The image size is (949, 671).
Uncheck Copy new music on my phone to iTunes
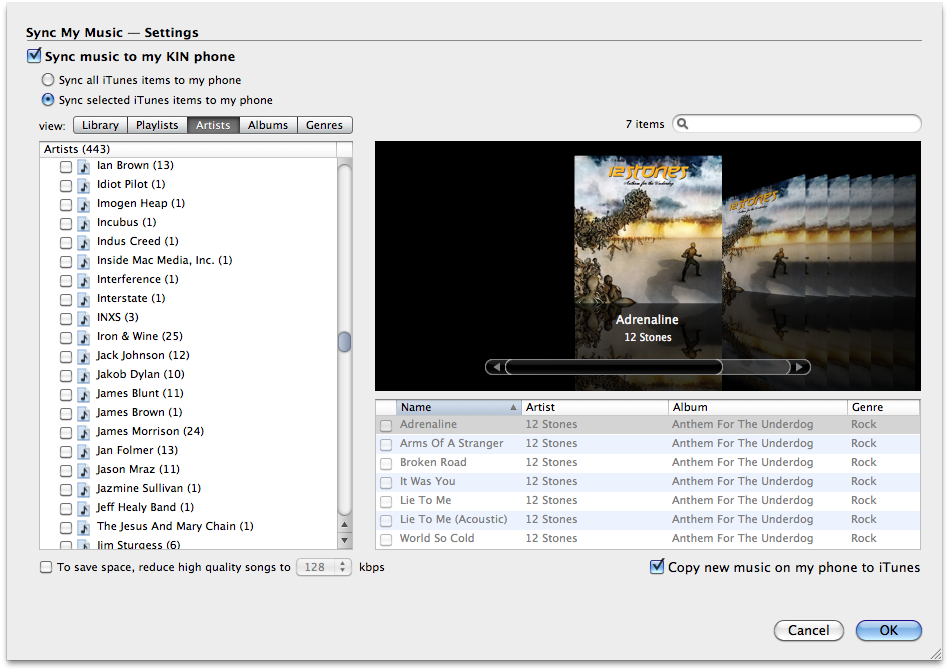click(x=657, y=566)
